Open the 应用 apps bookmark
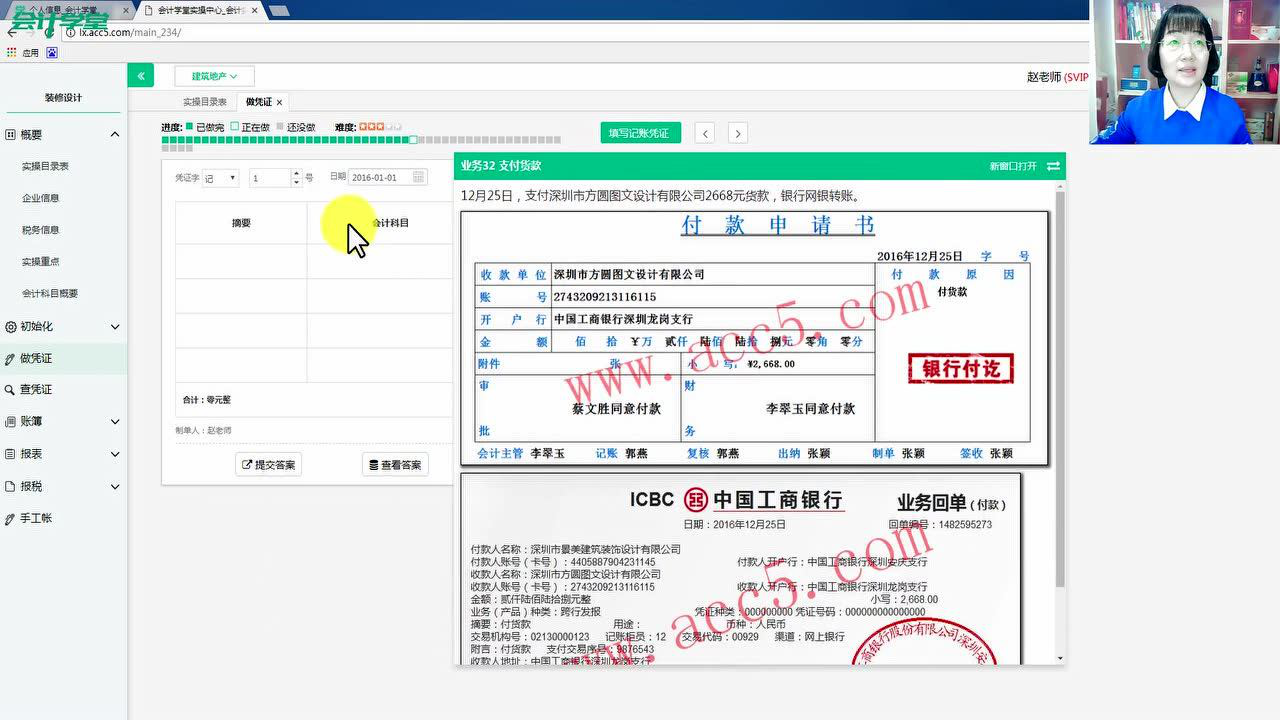The width and height of the screenshot is (1280, 720). (23, 52)
